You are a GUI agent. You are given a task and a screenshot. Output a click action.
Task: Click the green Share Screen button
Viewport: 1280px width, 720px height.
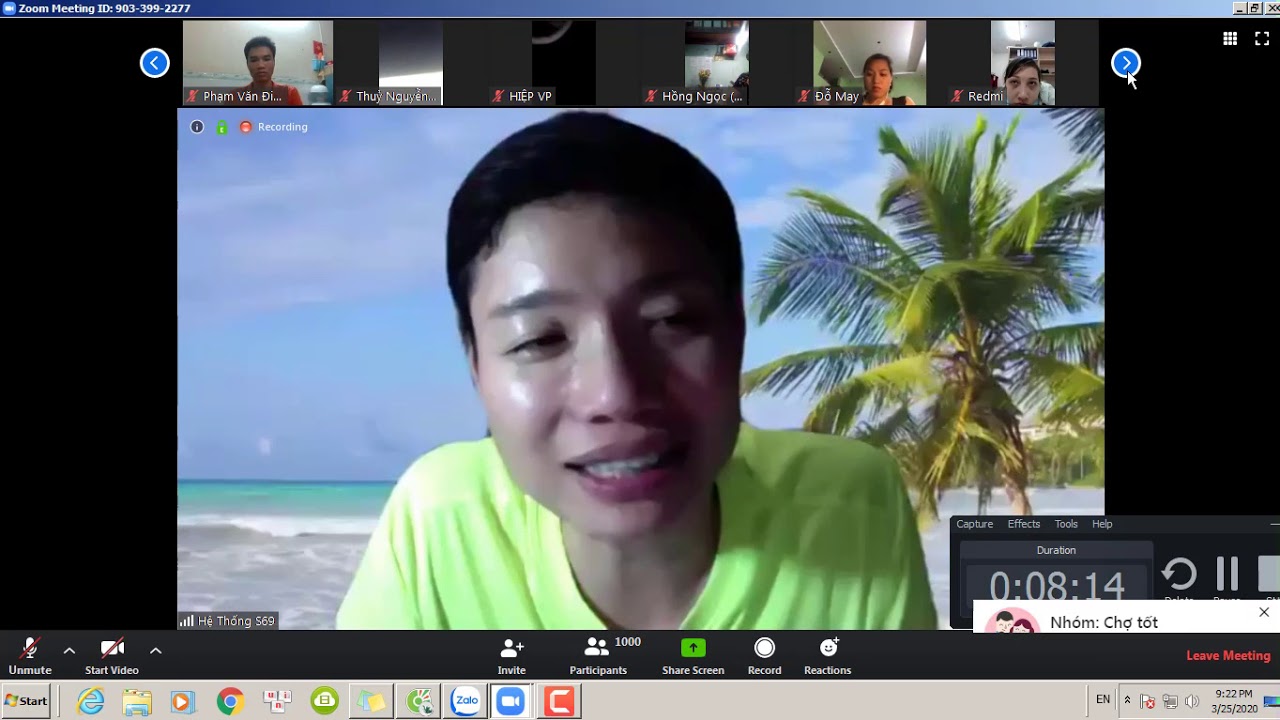pos(692,656)
